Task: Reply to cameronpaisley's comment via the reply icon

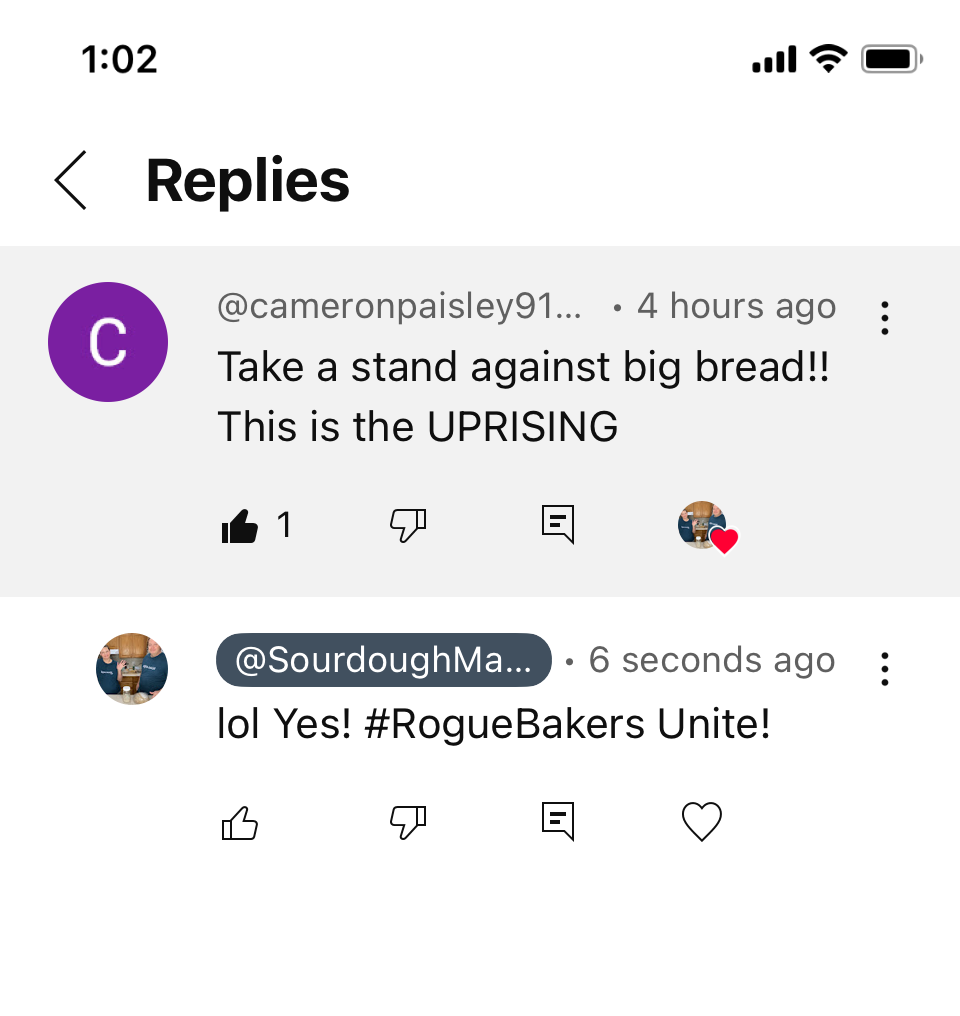Action: coord(558,524)
